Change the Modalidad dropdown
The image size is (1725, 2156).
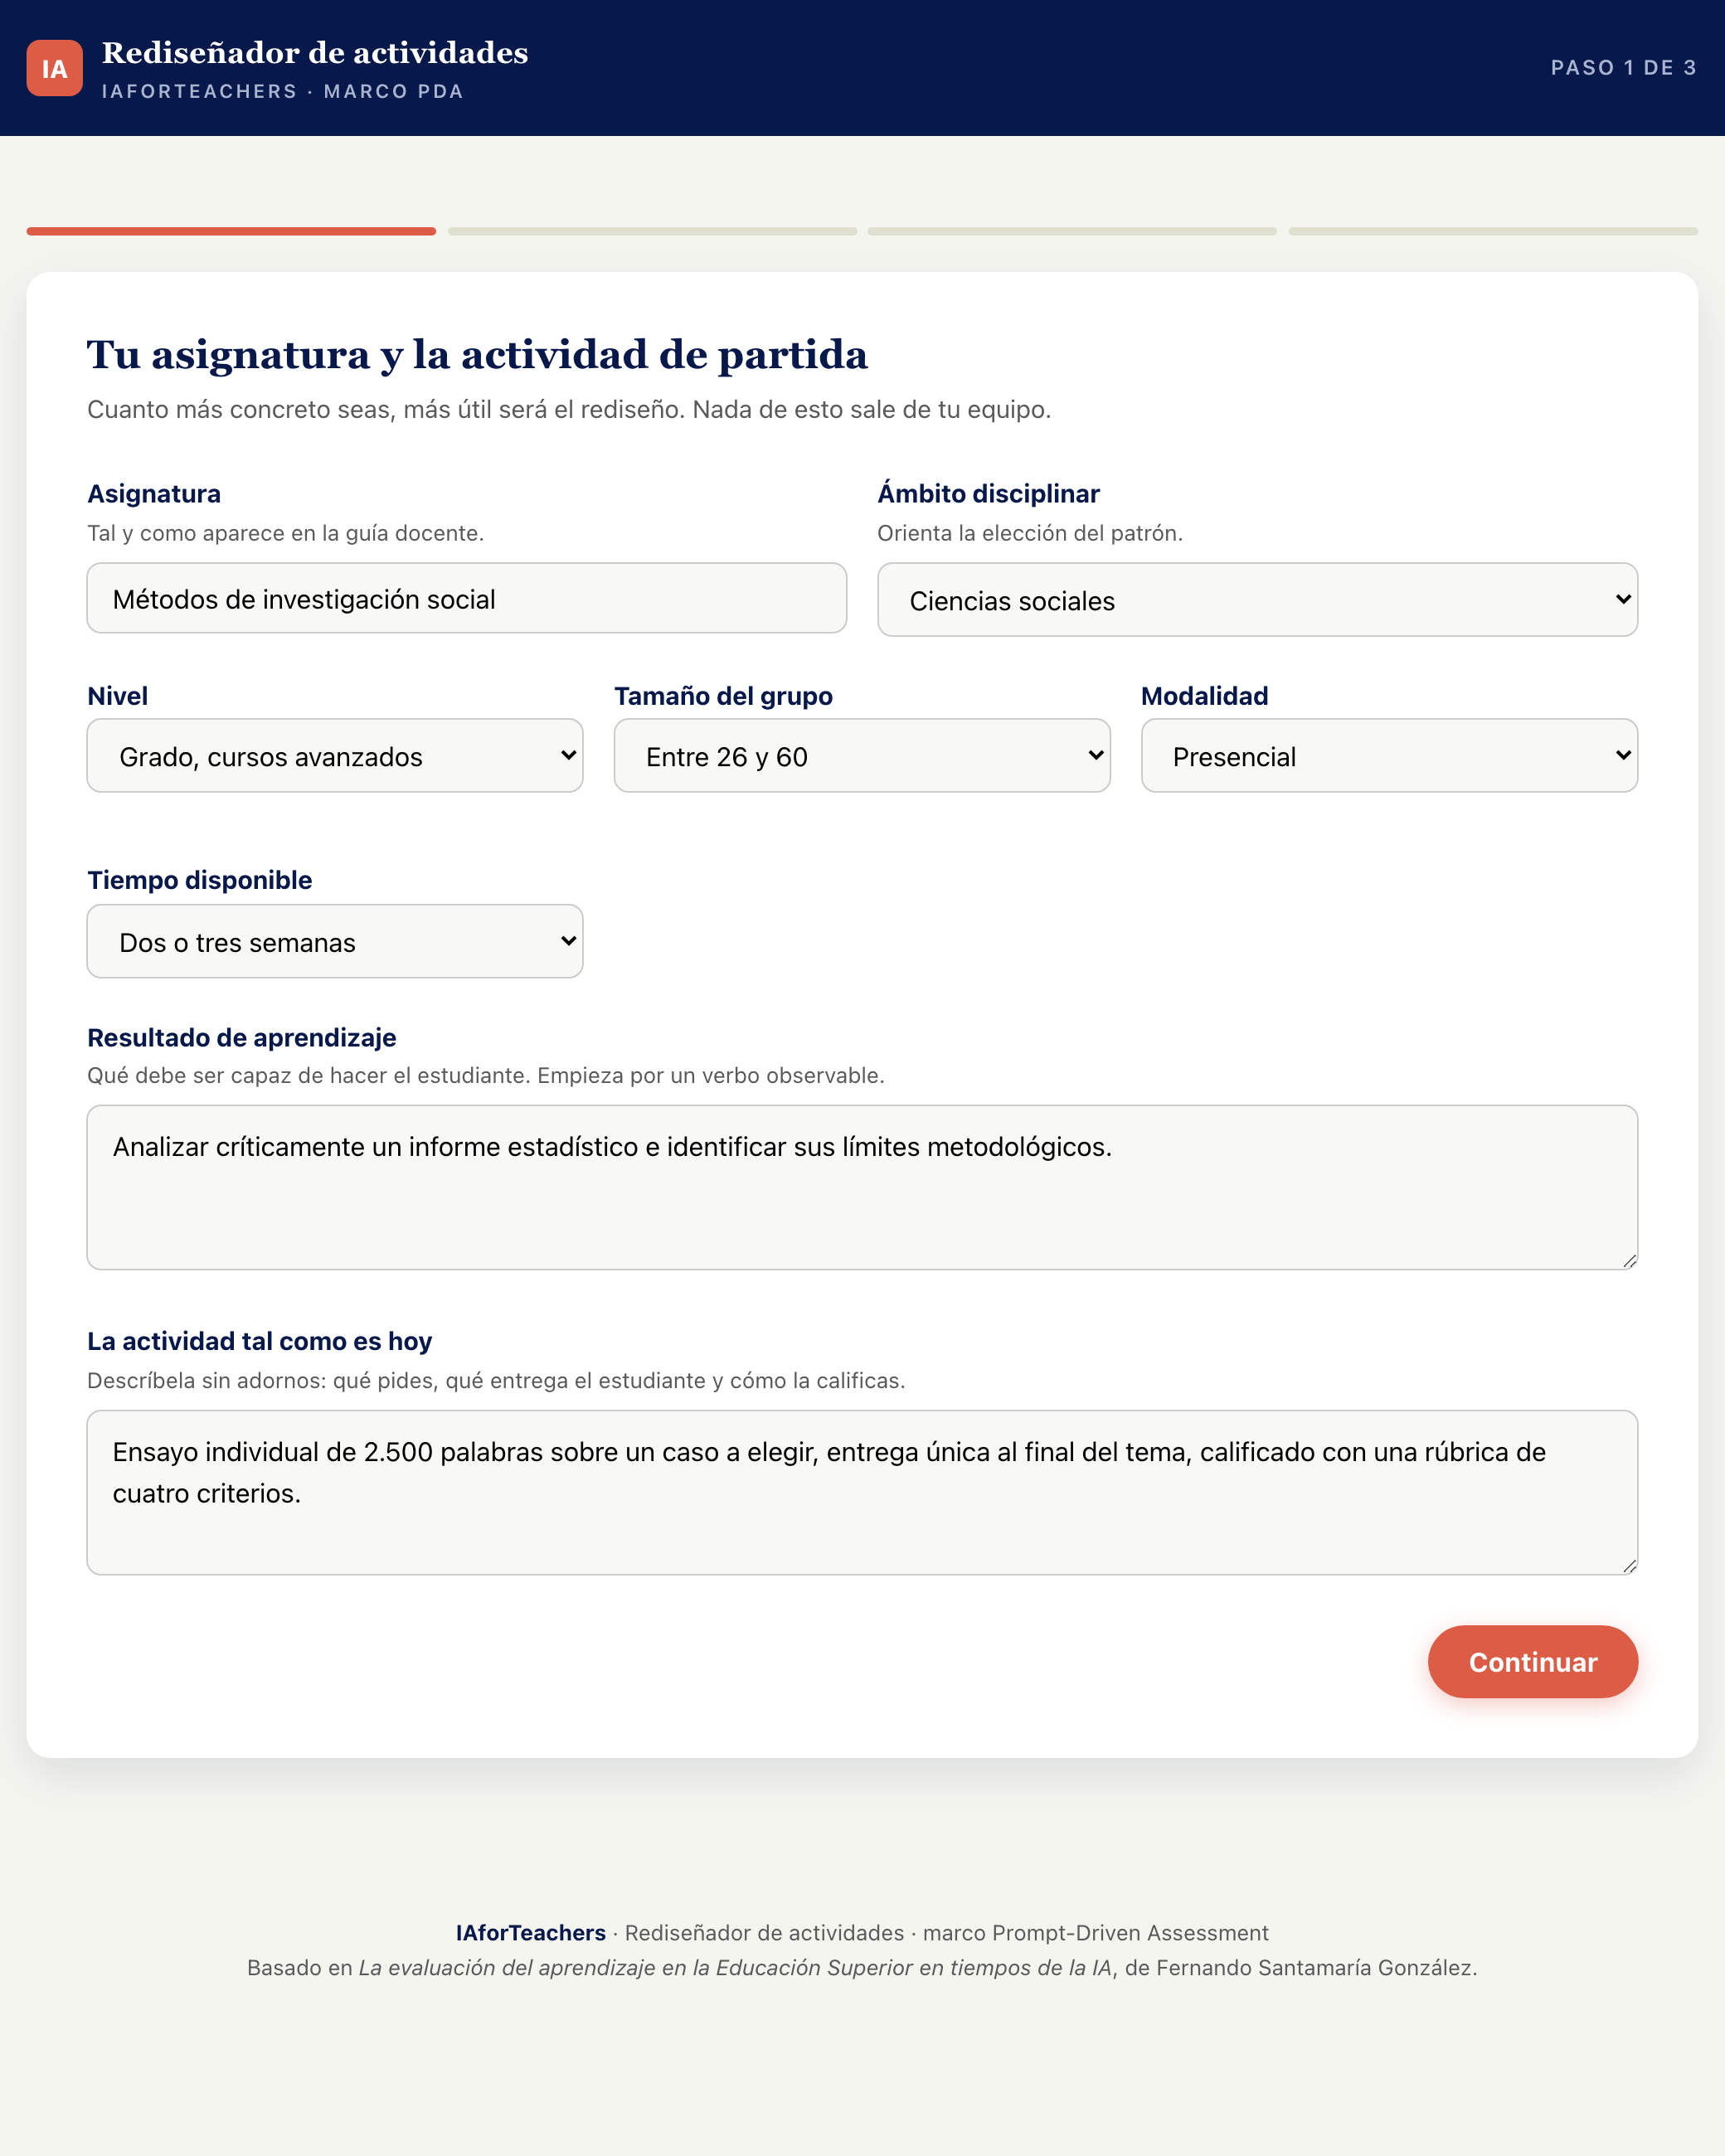[x=1389, y=755]
